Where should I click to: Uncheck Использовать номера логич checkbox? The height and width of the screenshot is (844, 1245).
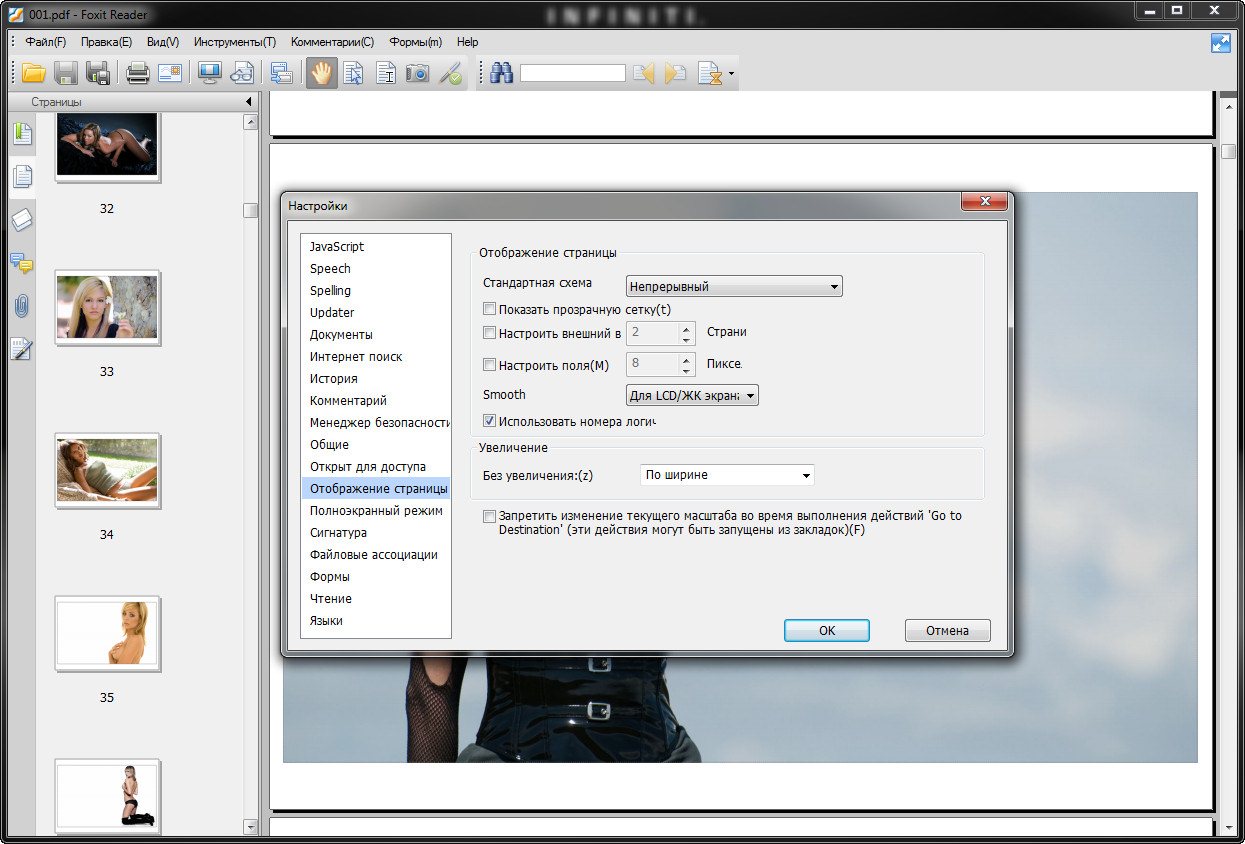[x=489, y=421]
